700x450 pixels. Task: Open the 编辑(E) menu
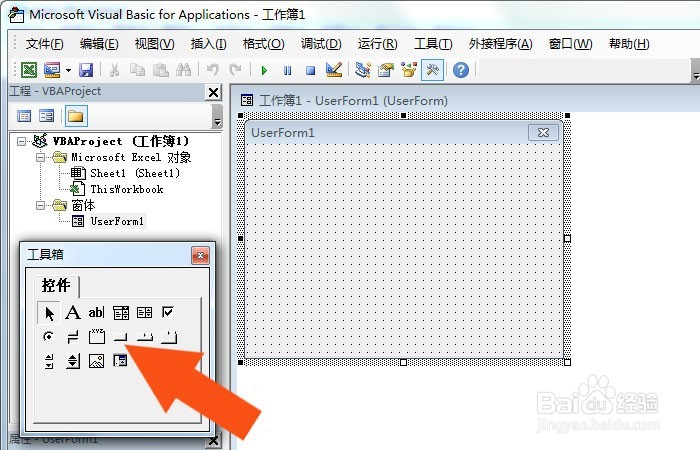click(x=99, y=44)
